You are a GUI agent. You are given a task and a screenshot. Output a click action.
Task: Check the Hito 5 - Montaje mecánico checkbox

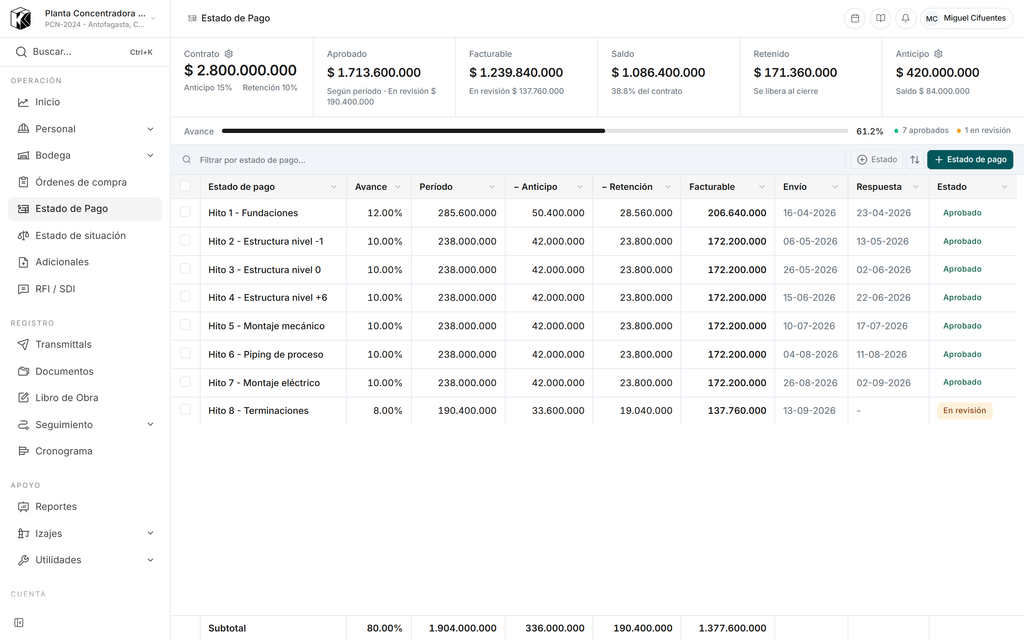[x=185, y=325]
